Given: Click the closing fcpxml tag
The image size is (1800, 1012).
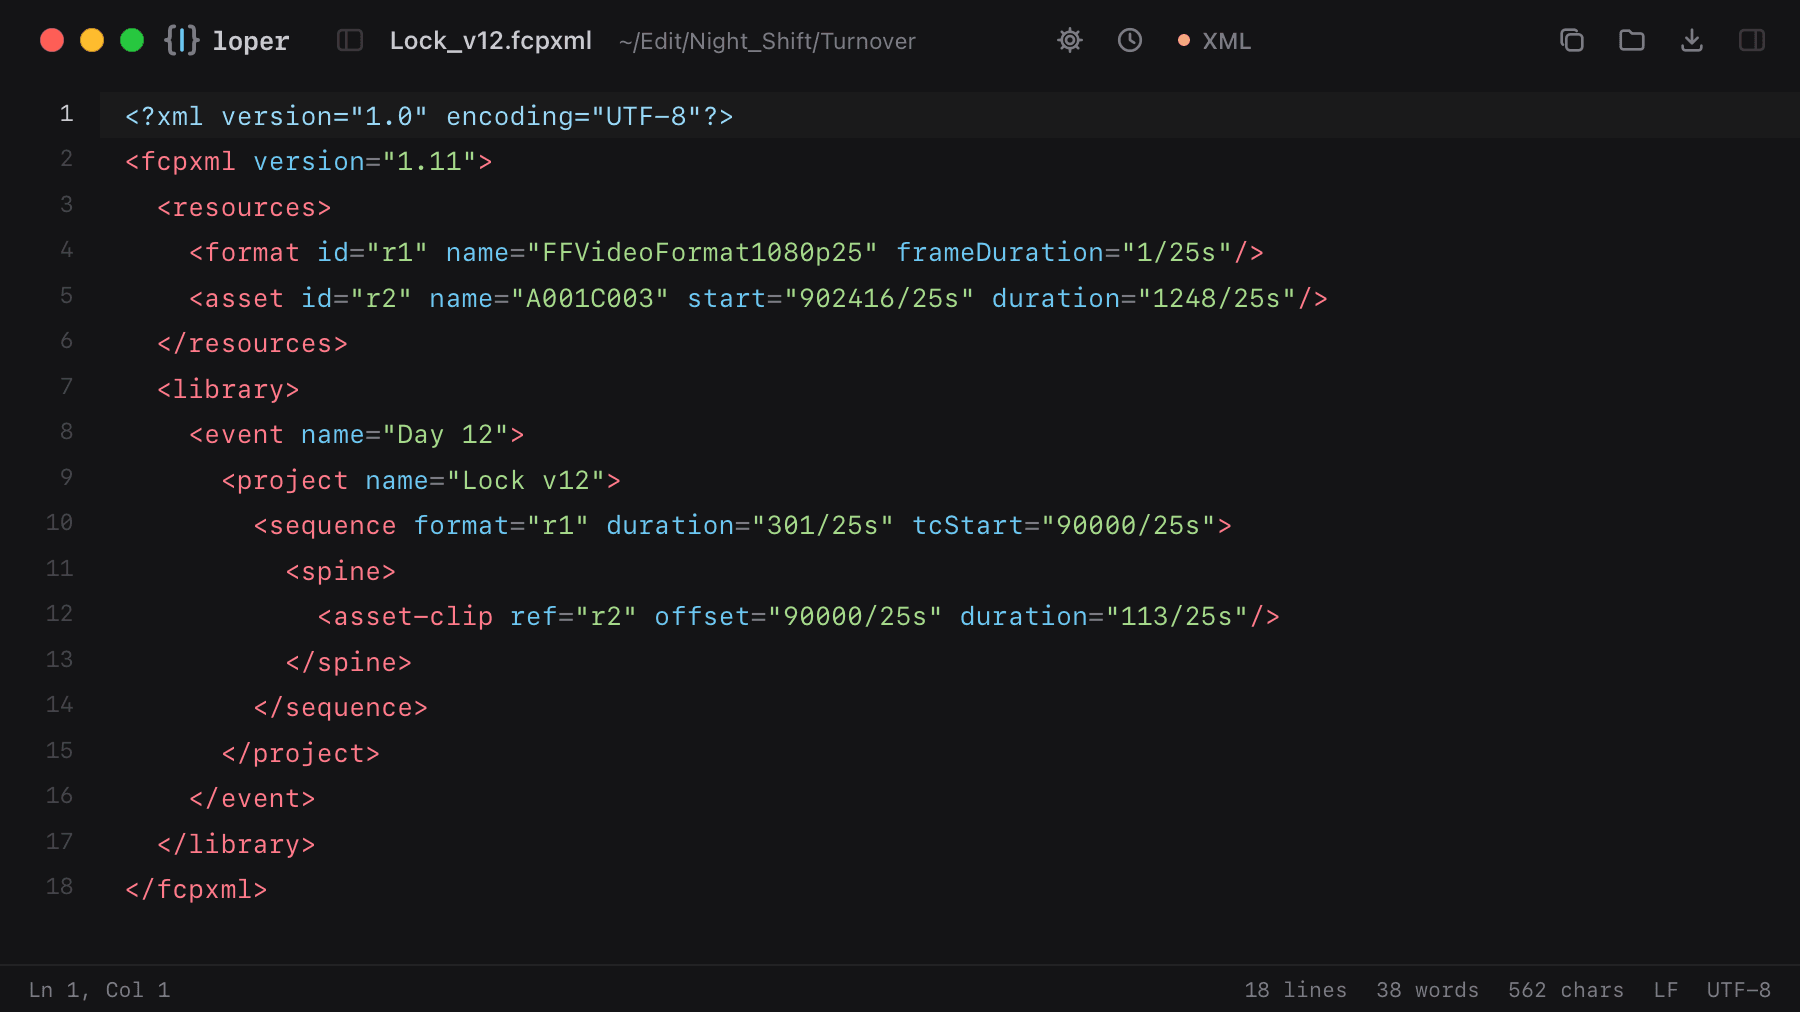Looking at the screenshot, I should tap(196, 890).
